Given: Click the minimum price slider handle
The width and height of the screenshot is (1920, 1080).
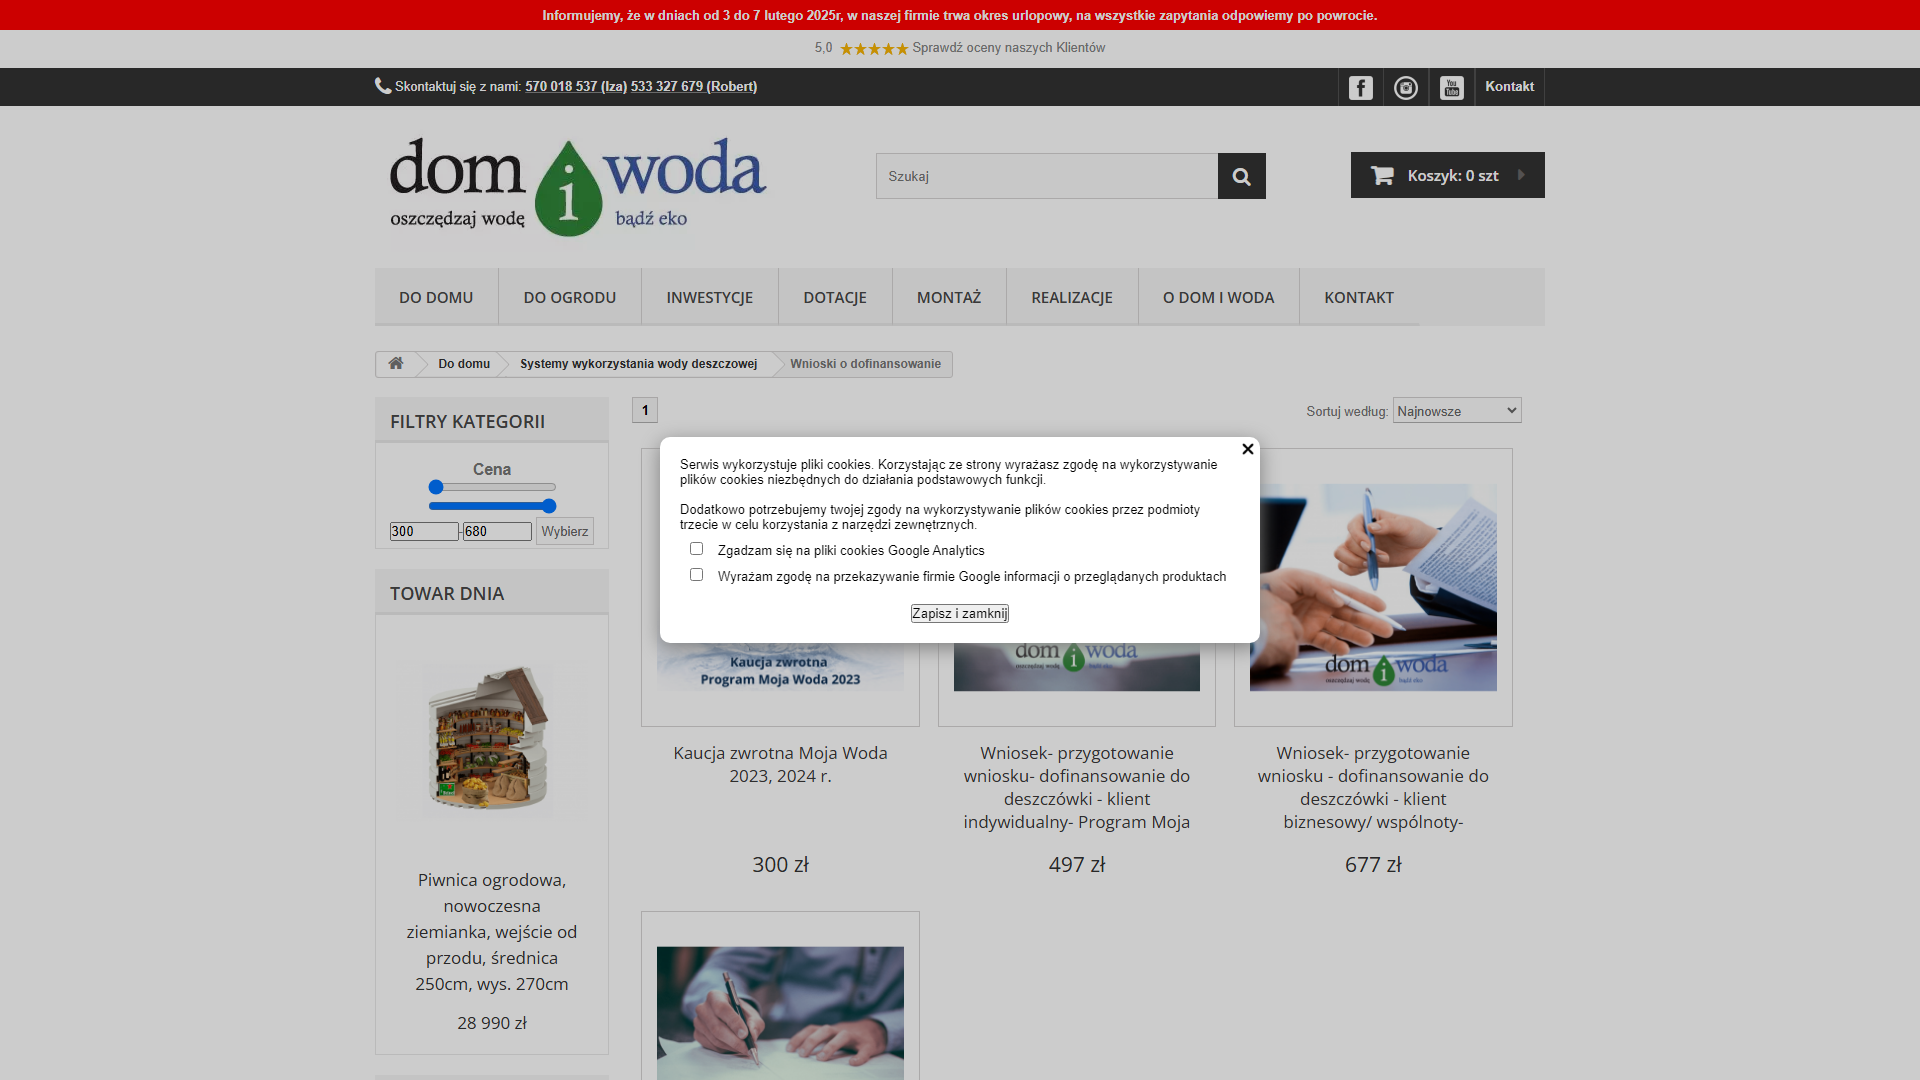Looking at the screenshot, I should coord(436,487).
